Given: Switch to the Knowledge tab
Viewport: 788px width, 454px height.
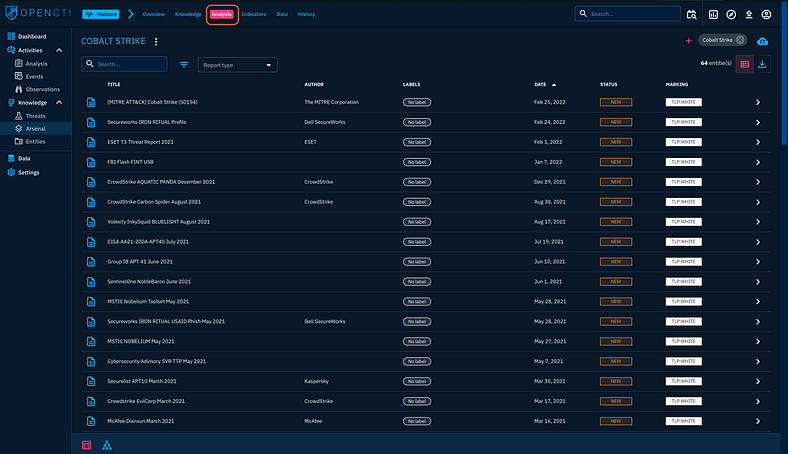Looking at the screenshot, I should (188, 14).
